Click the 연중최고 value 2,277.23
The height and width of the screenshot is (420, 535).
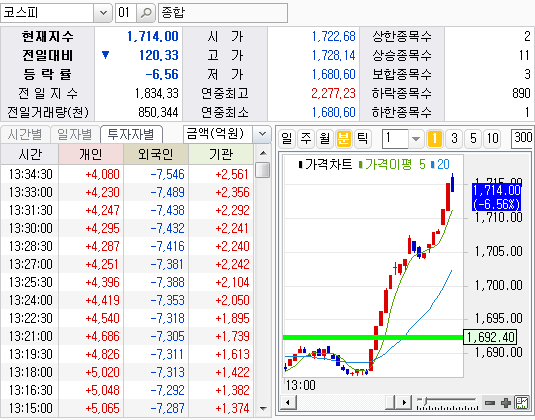tap(333, 93)
